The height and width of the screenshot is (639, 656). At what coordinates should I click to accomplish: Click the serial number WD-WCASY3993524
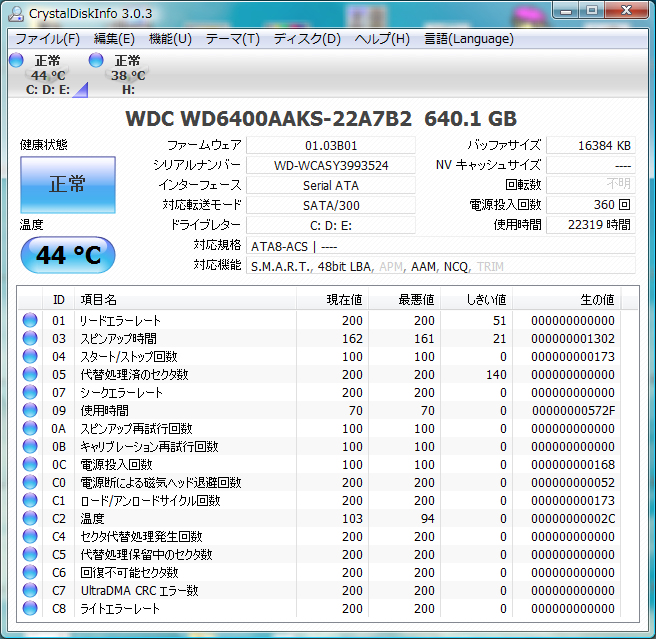(x=331, y=165)
